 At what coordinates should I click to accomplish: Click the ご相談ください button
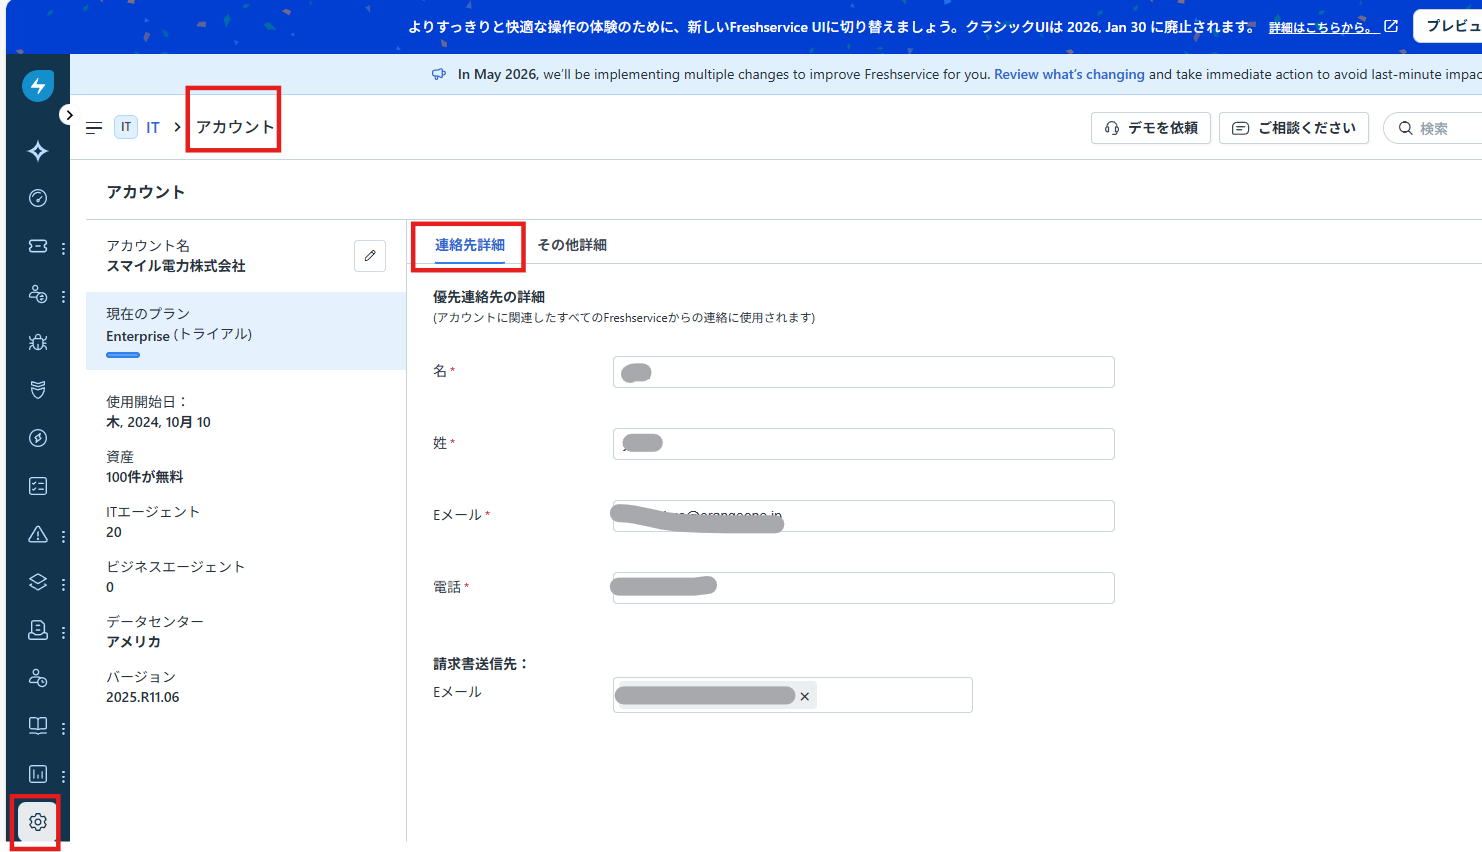click(1294, 128)
